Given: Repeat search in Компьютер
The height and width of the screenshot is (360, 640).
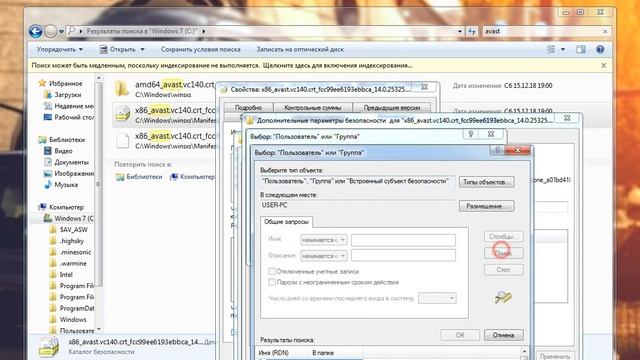Looking at the screenshot, I should [192, 177].
